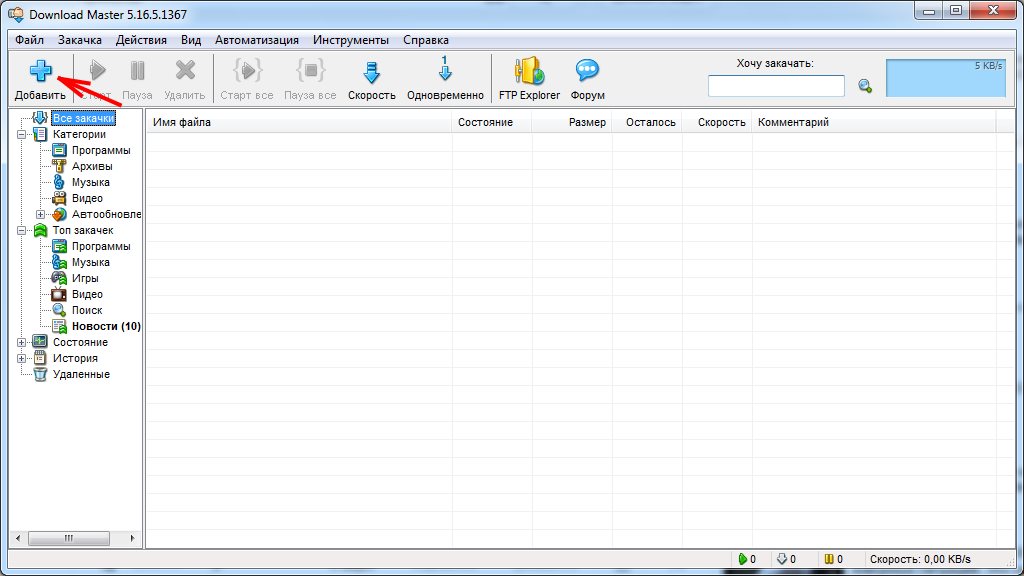Select the Топ закачек node

click(83, 230)
